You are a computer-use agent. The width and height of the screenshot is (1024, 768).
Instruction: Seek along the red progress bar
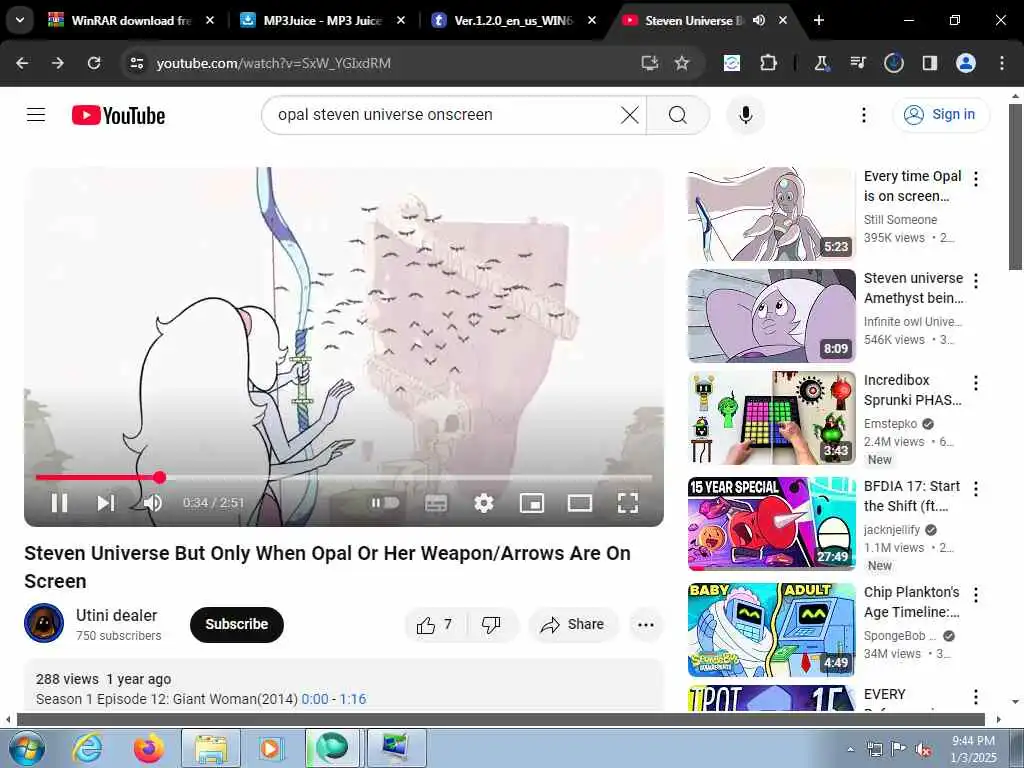[x=344, y=477]
